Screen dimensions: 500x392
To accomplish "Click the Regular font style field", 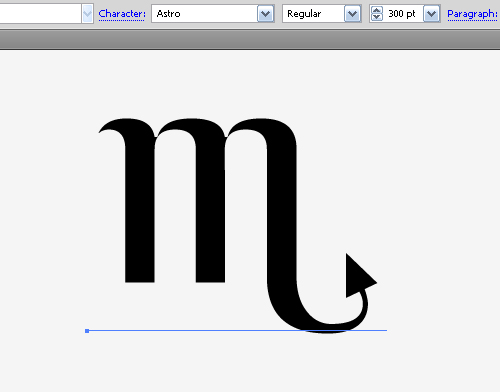I will [313, 14].
